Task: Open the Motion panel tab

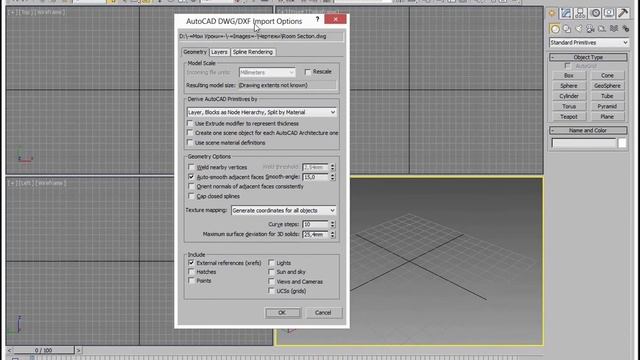Action: [595, 13]
